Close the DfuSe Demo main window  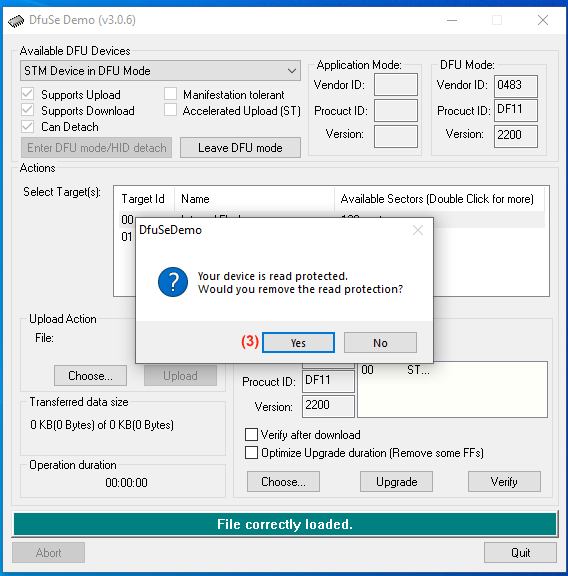click(543, 20)
